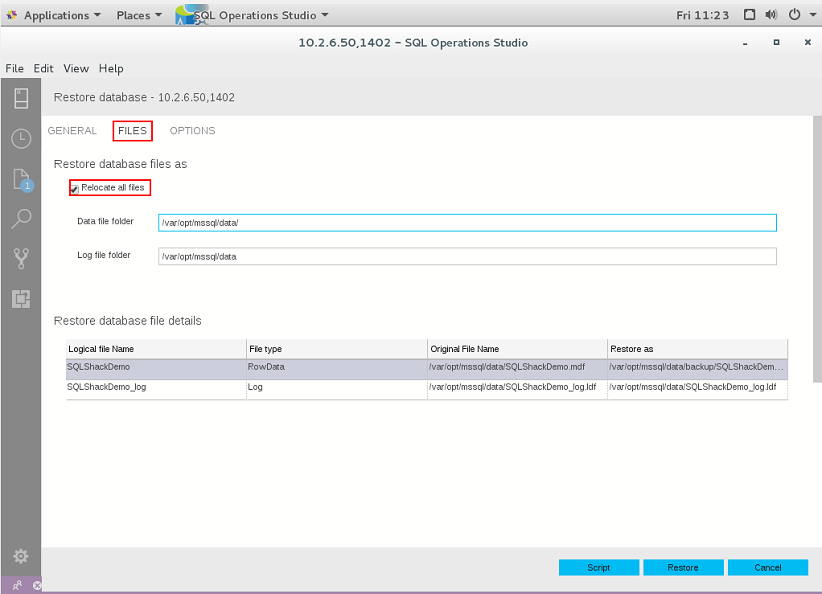The width and height of the screenshot is (822, 594).
Task: Click the Cancel button
Action: pyautogui.click(x=768, y=567)
